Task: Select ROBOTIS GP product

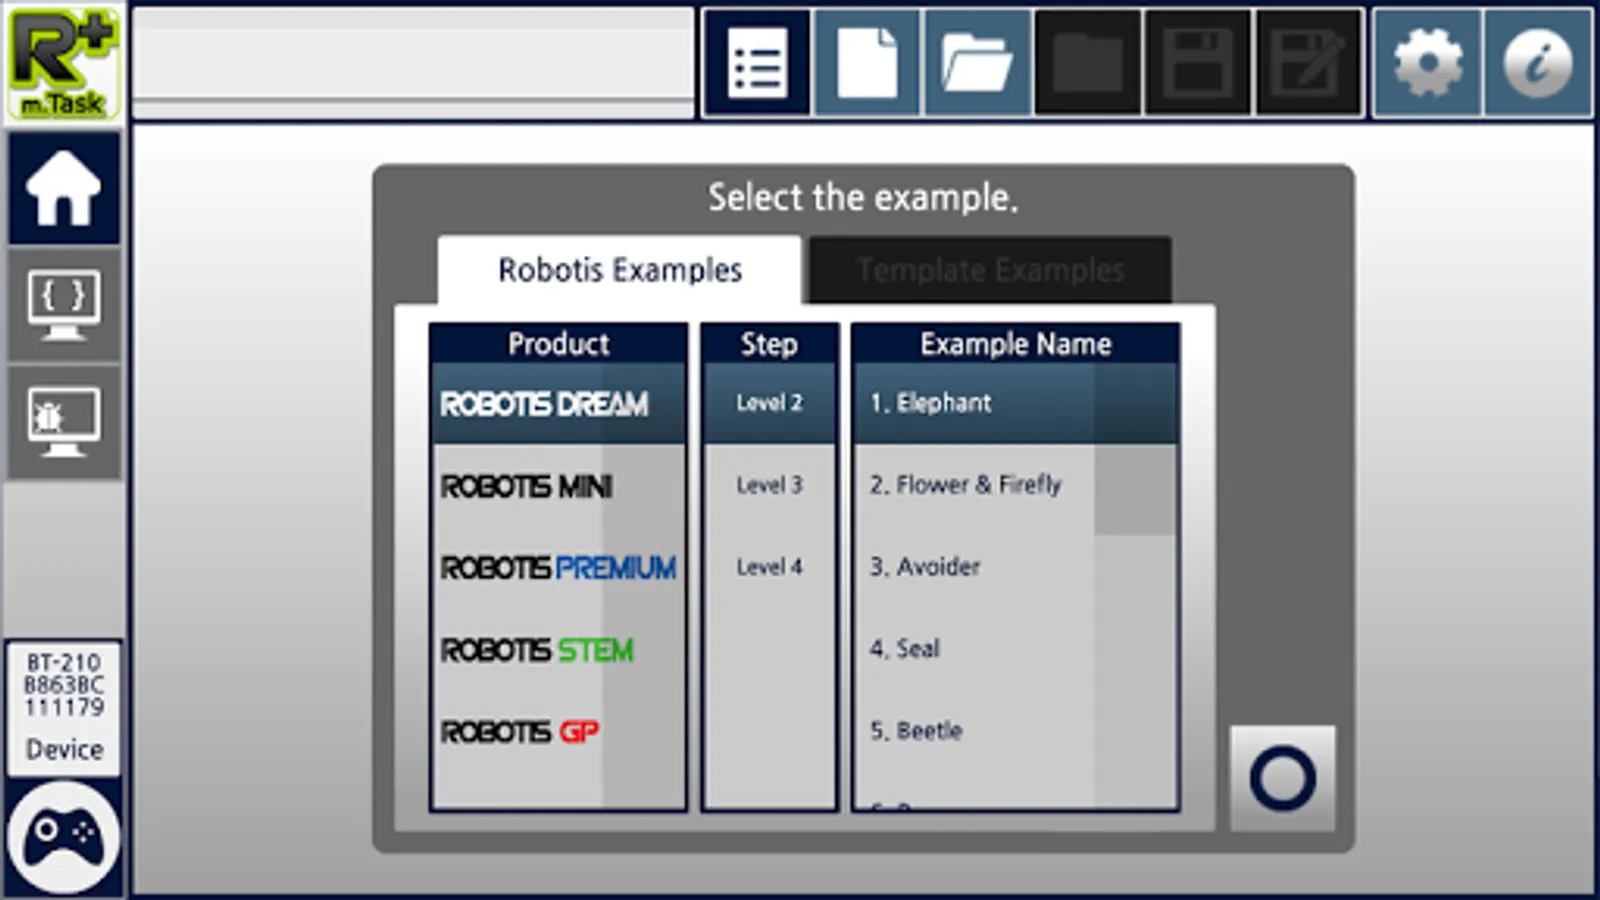Action: tap(558, 732)
